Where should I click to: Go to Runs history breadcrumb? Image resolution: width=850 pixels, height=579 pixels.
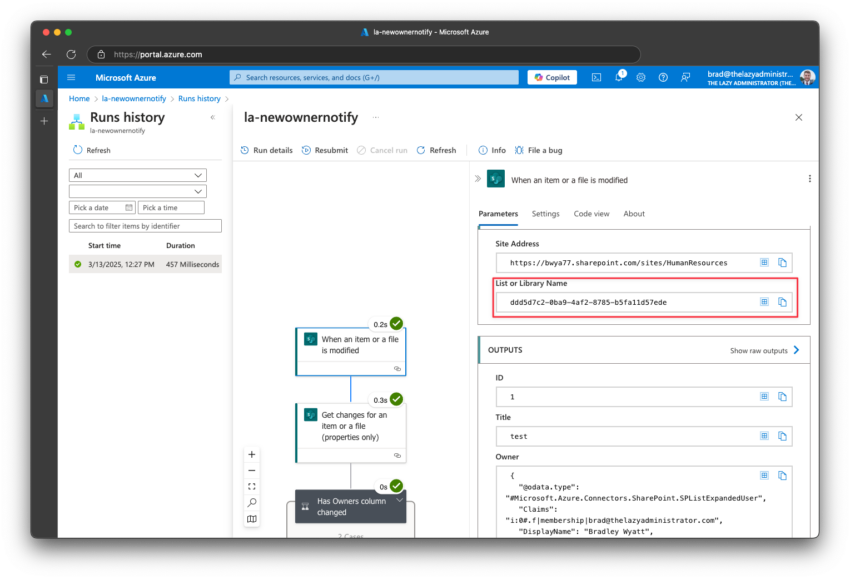199,99
